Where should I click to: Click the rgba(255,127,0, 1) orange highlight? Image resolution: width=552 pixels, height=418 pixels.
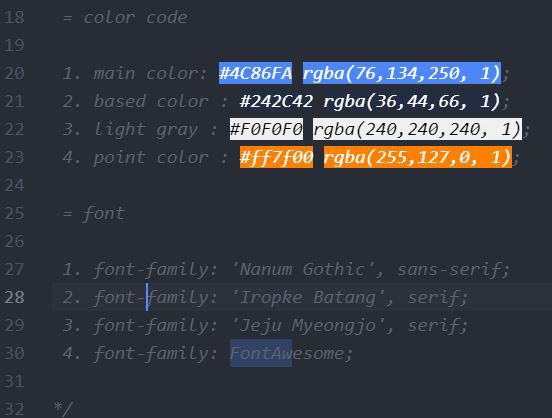click(x=418, y=157)
